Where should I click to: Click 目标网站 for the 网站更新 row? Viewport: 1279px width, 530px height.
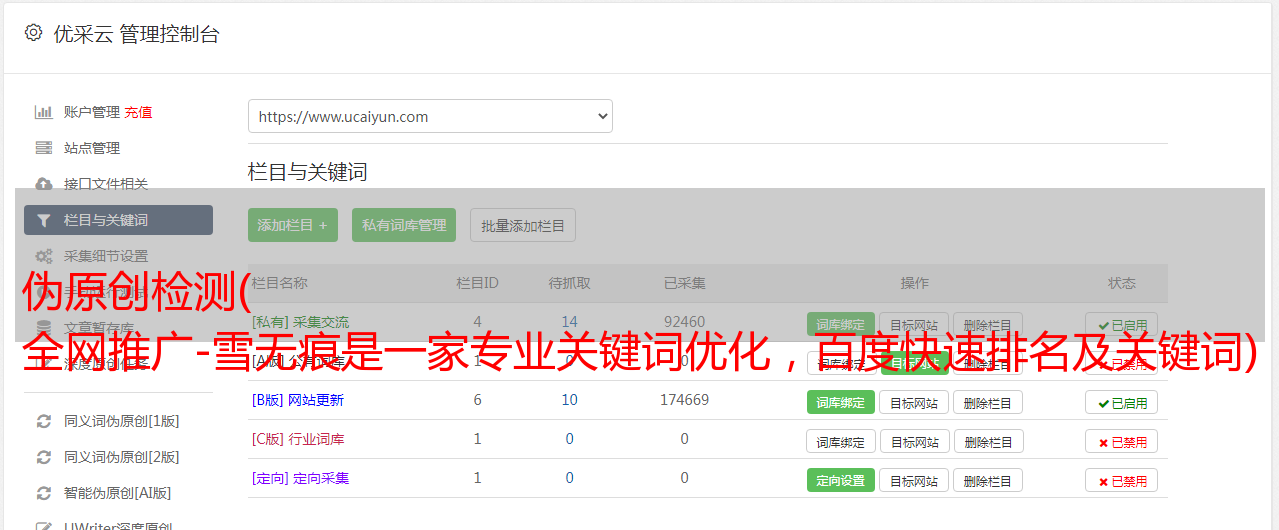[914, 402]
